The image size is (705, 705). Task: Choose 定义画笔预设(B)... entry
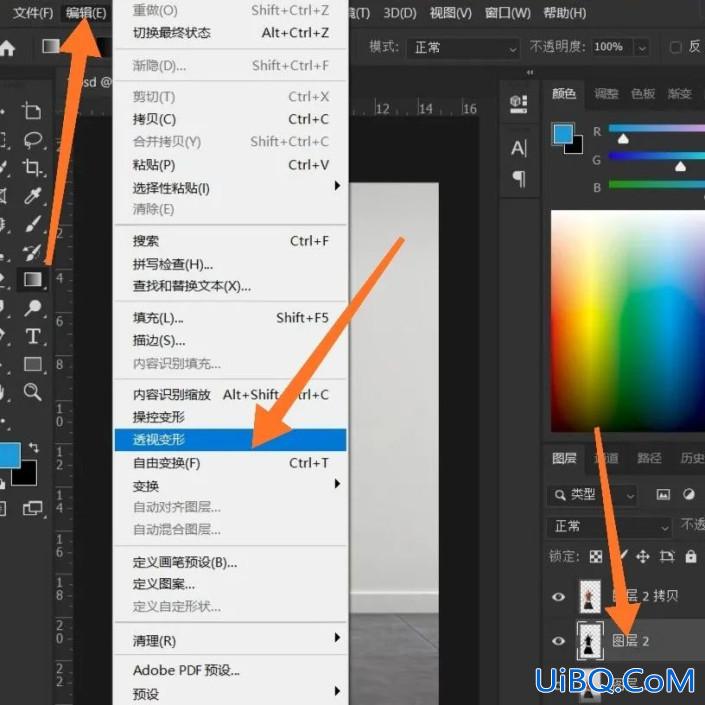(x=231, y=562)
